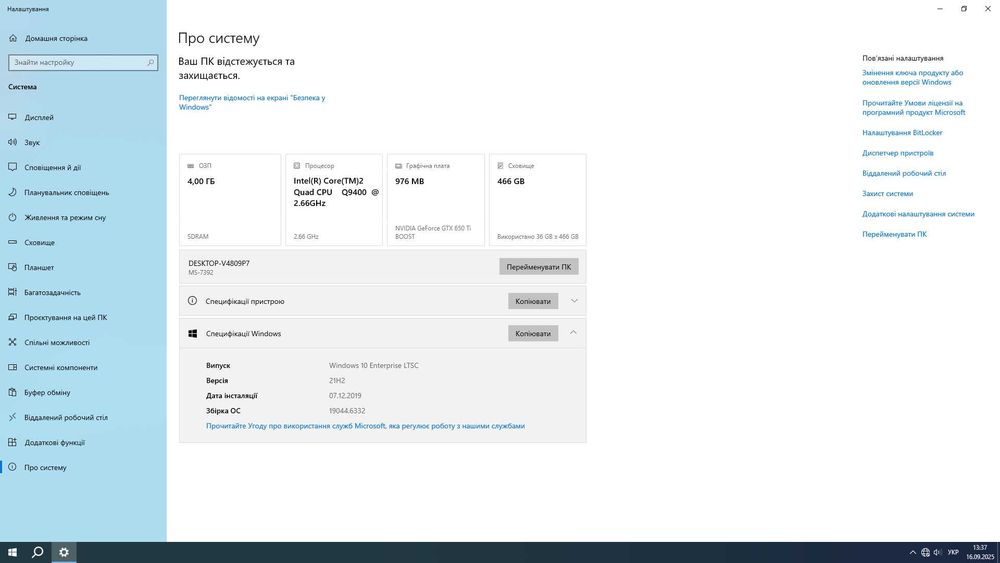Open Microsoft services agreement link
Screen dimensions: 1000x563
365,426
